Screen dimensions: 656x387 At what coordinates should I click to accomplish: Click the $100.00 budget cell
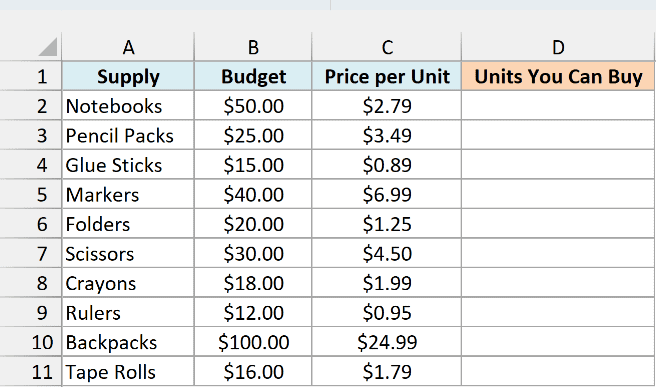pyautogui.click(x=253, y=342)
